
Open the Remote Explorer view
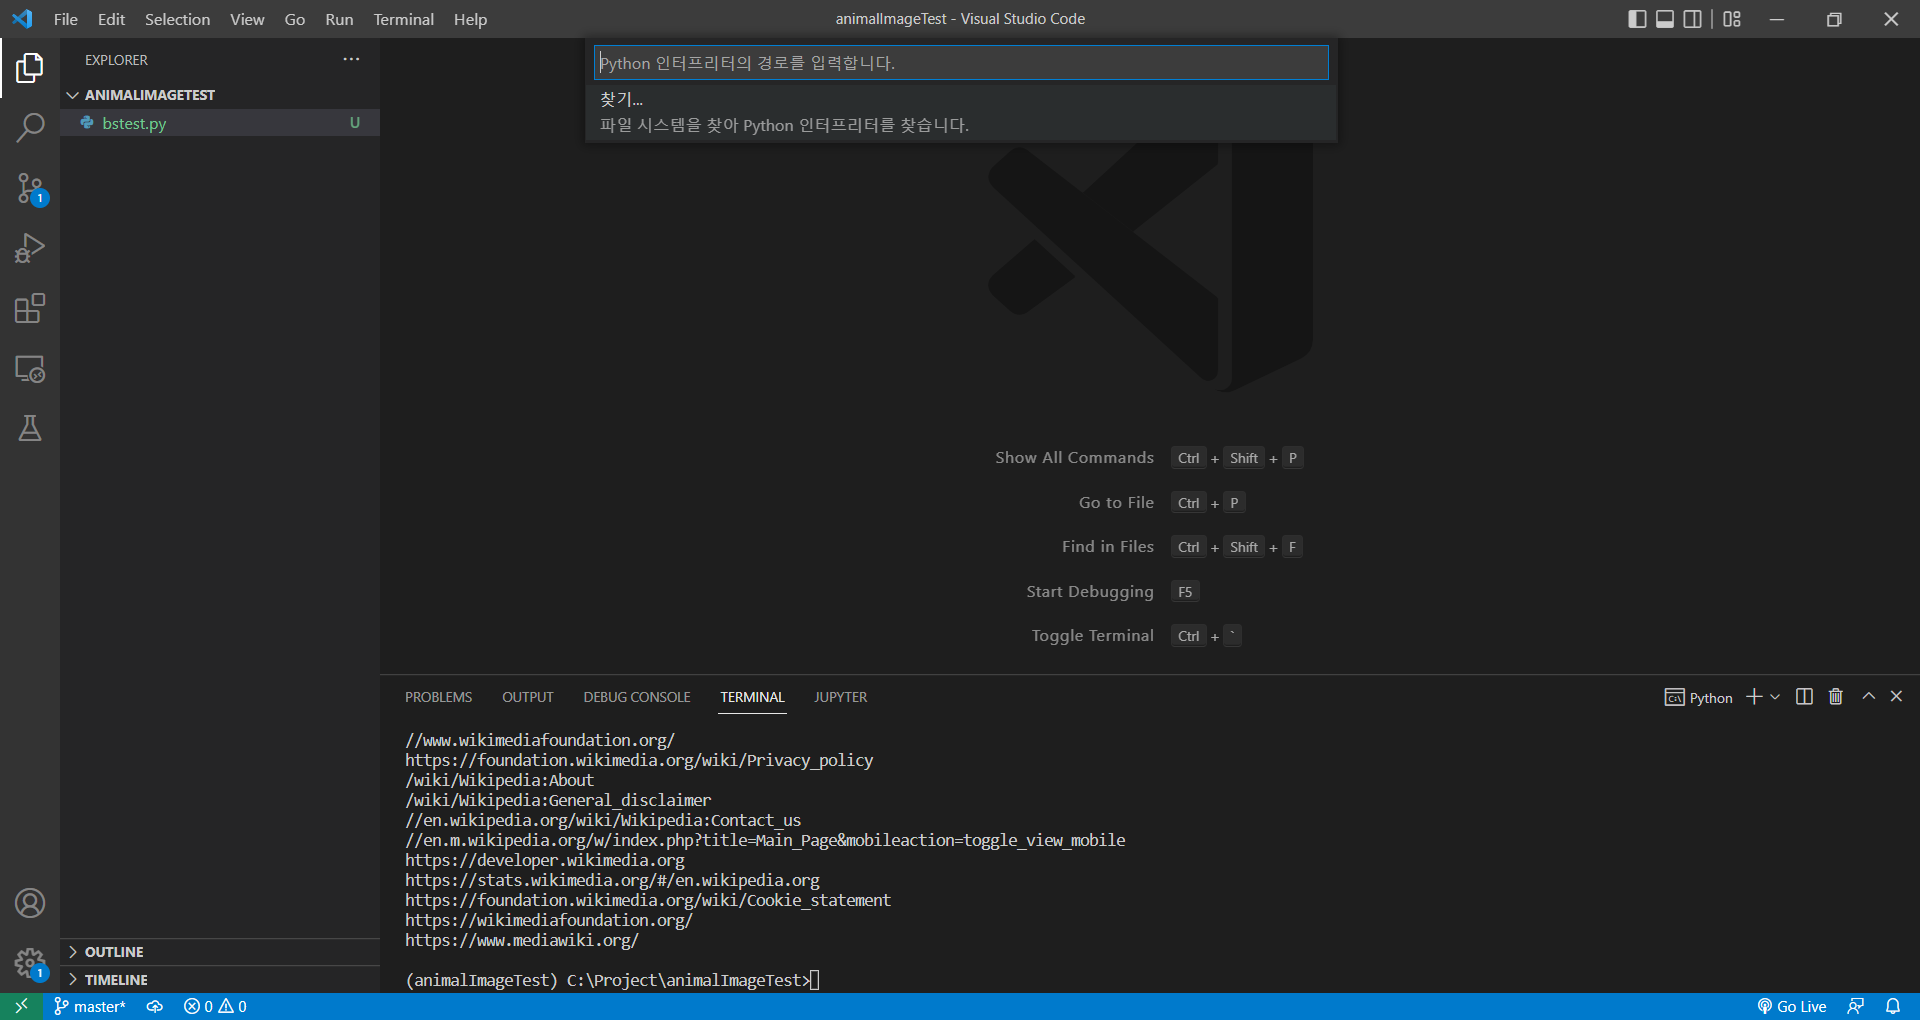click(x=30, y=369)
